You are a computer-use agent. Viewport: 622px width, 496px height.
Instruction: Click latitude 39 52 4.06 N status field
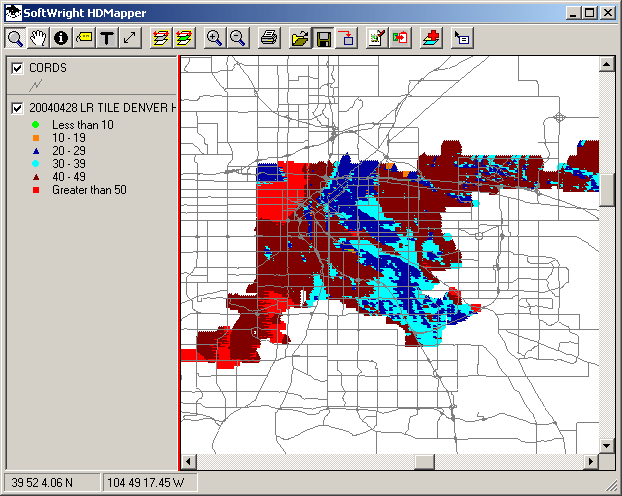pyautogui.click(x=52, y=483)
